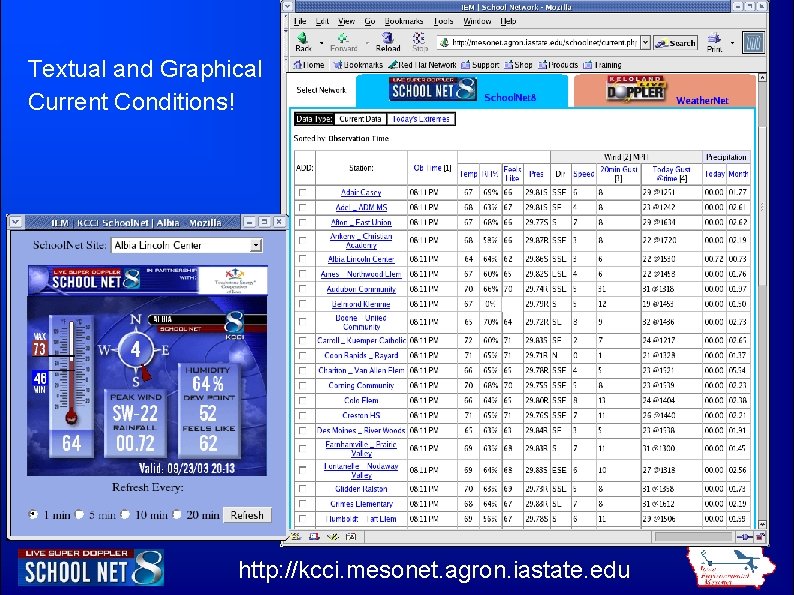Open the File menu
Screen dimensions: 794x595
click(x=300, y=21)
